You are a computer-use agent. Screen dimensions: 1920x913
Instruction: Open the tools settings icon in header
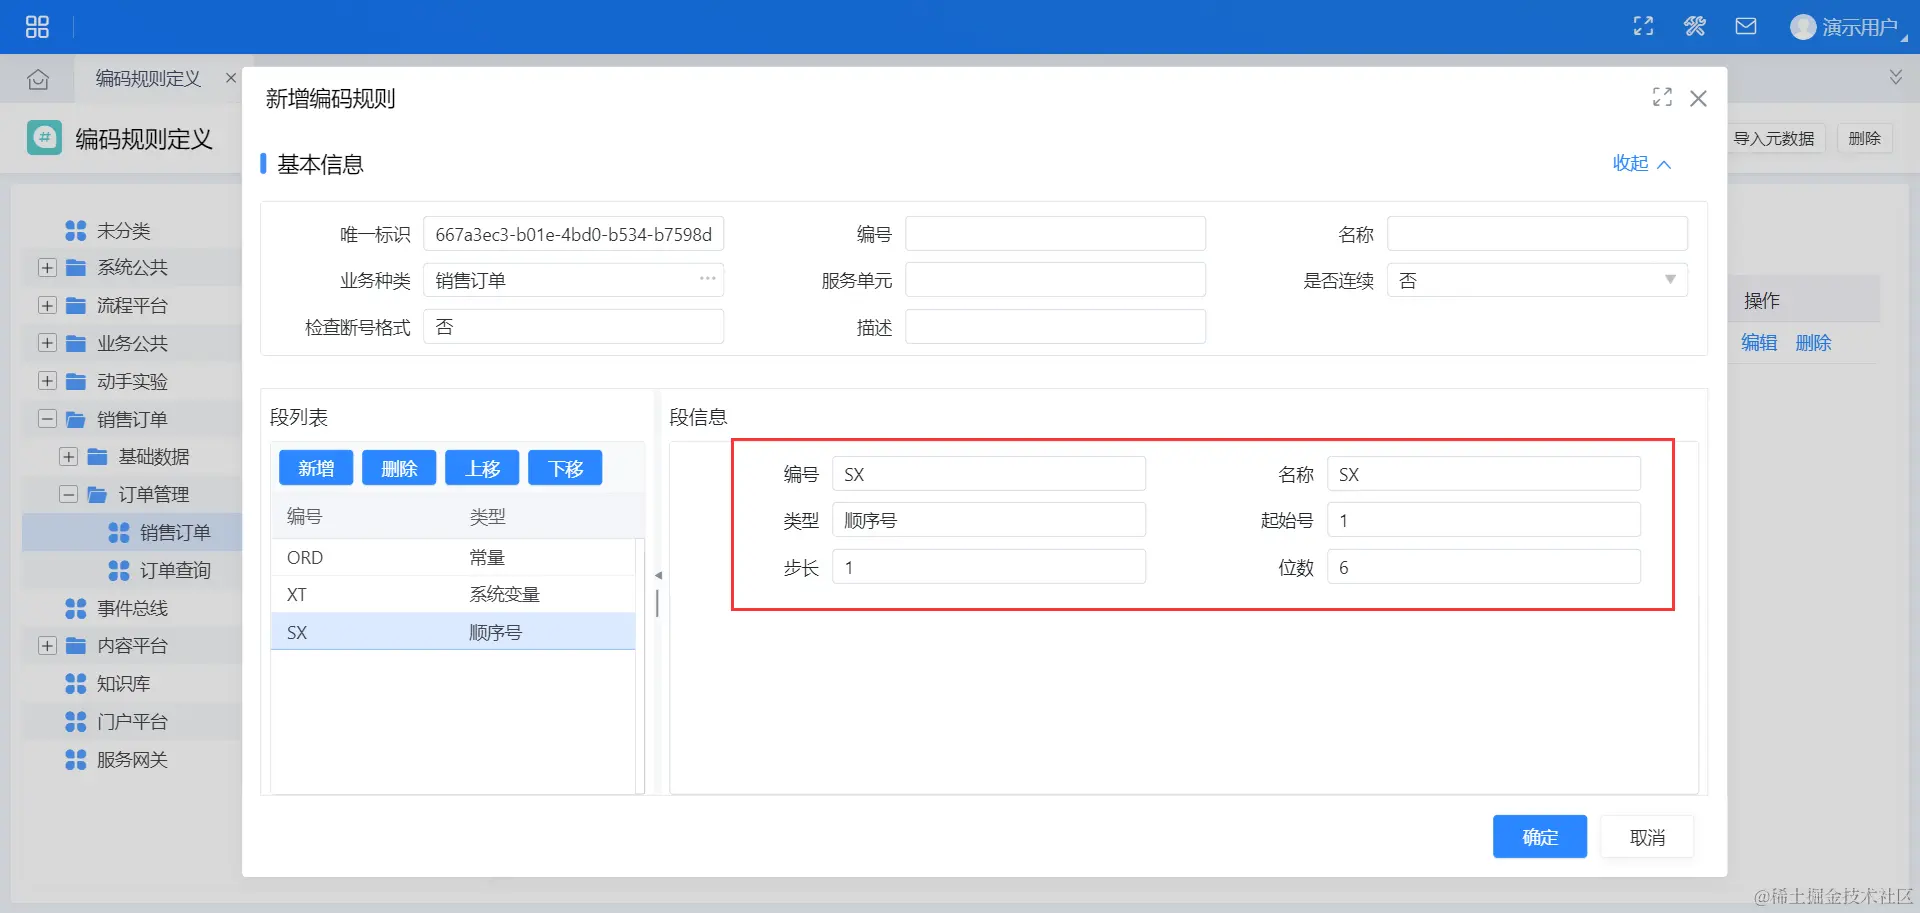tap(1695, 26)
